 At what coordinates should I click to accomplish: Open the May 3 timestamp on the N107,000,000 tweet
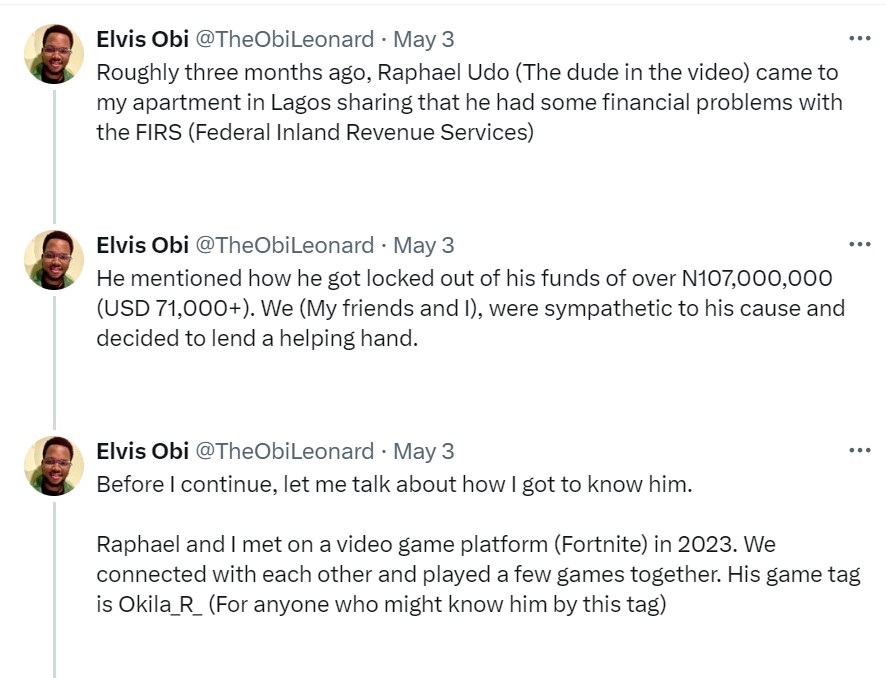pyautogui.click(x=424, y=245)
